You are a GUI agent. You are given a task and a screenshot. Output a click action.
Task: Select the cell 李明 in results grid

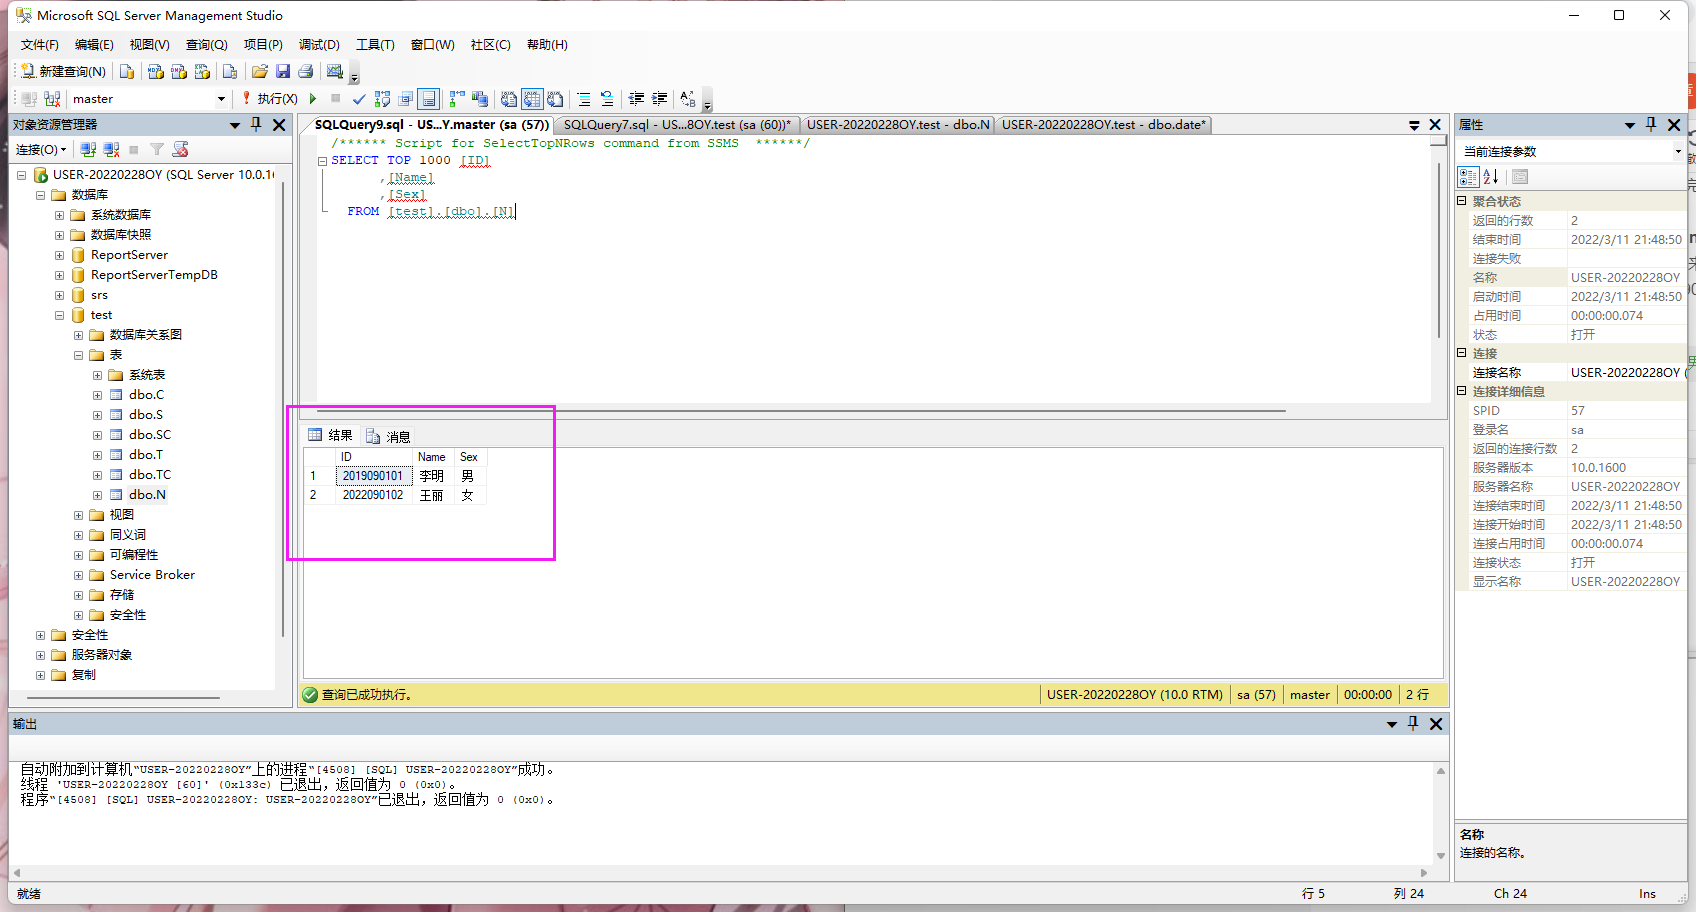pyautogui.click(x=432, y=476)
